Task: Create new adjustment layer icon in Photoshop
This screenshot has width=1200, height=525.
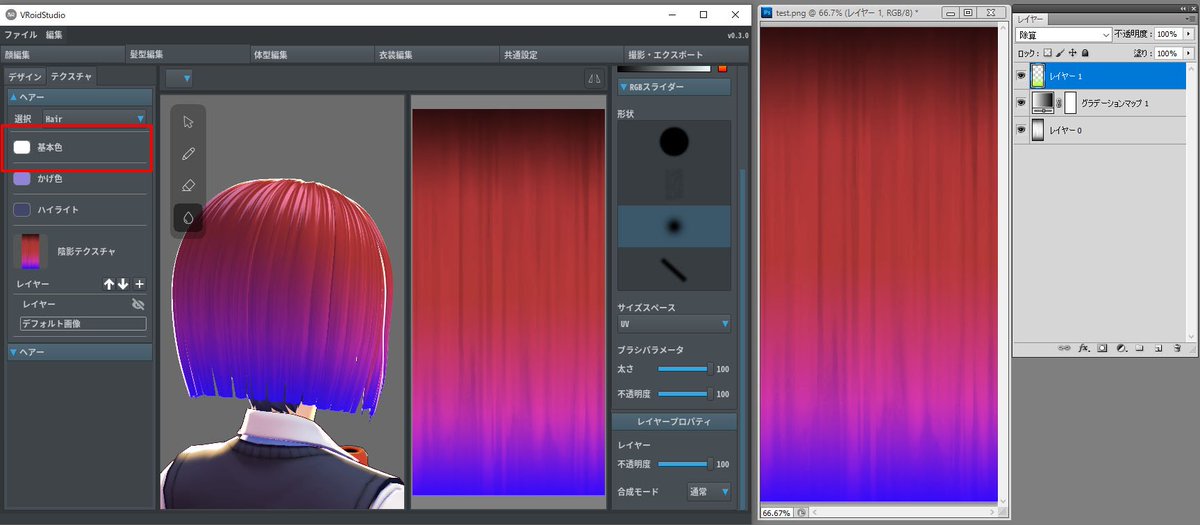Action: pyautogui.click(x=1121, y=349)
